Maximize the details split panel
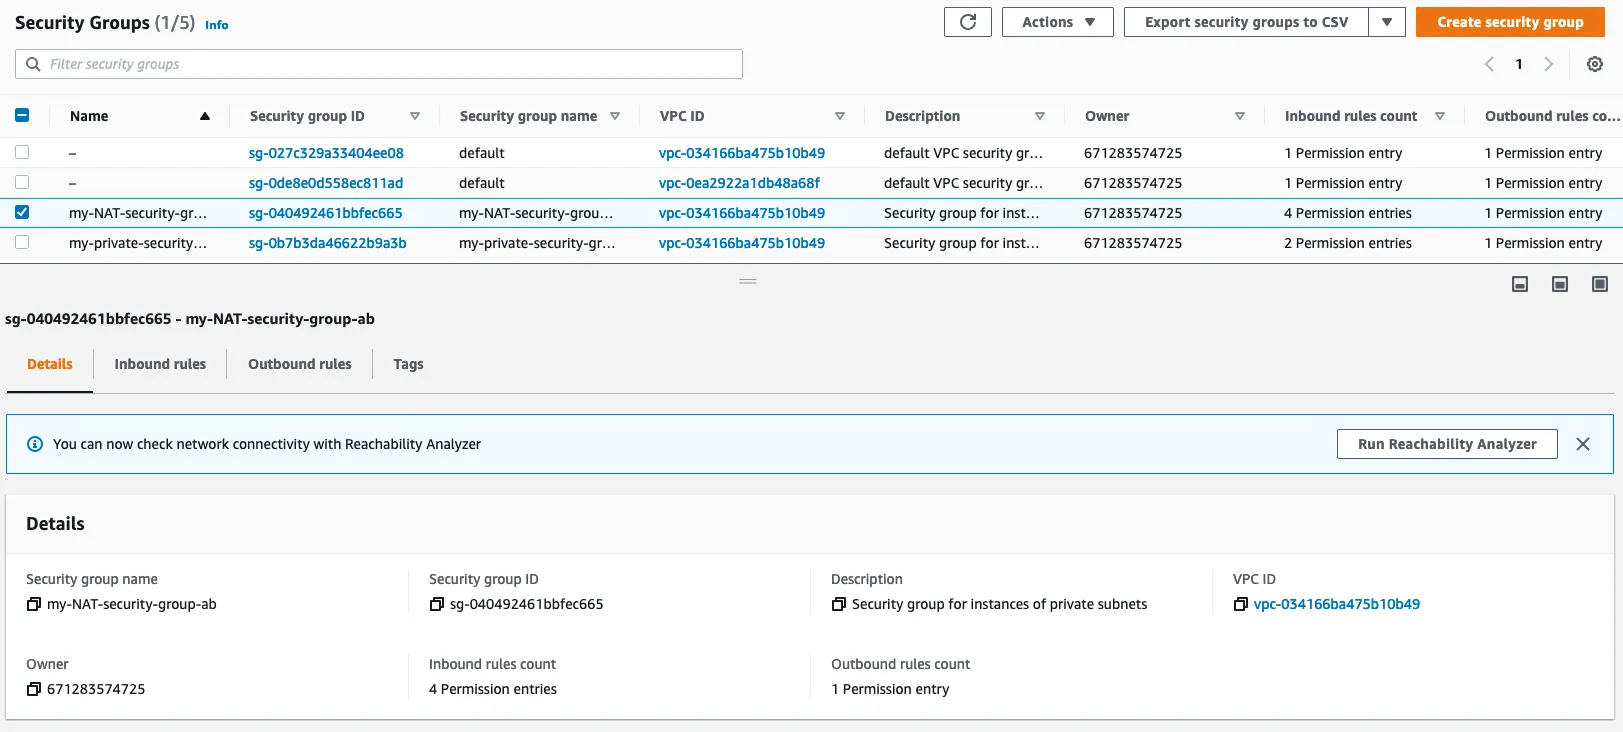 (x=1599, y=284)
